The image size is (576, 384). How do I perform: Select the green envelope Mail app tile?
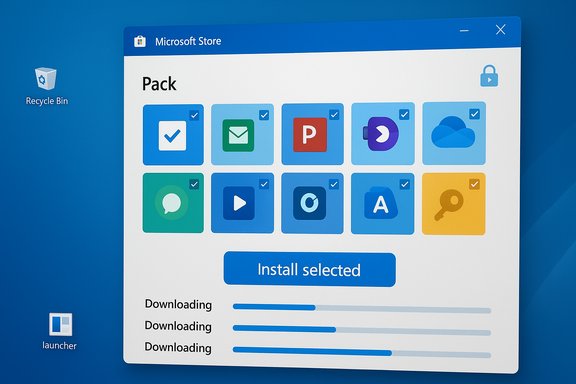click(x=242, y=134)
